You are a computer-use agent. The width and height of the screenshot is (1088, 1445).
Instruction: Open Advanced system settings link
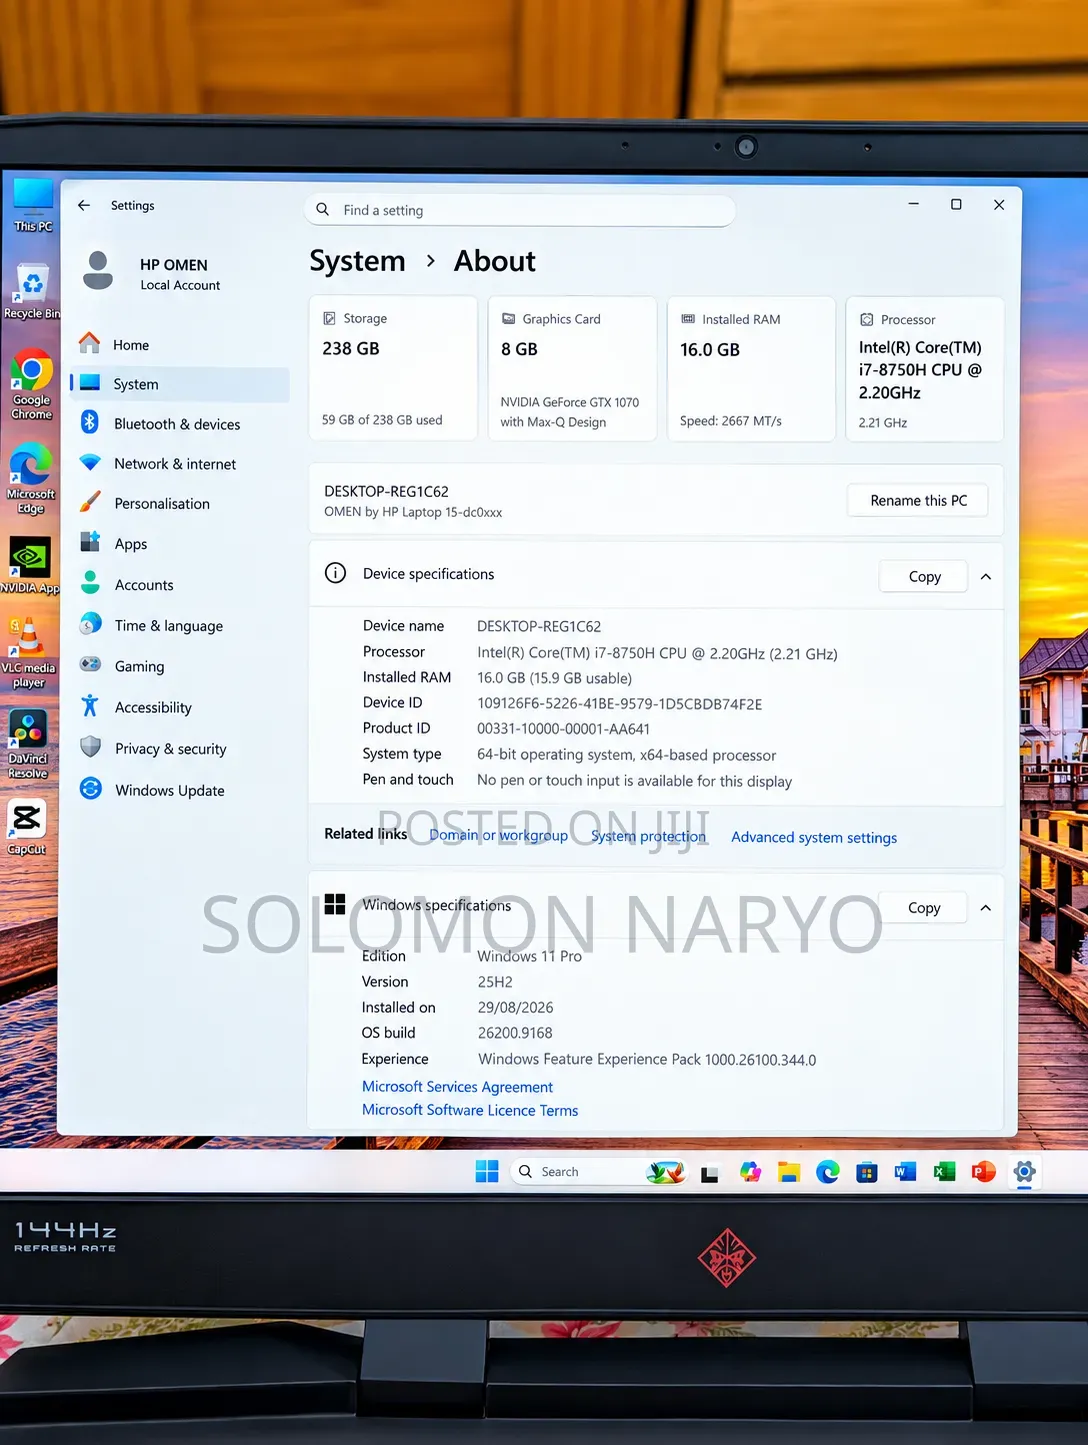tap(814, 838)
